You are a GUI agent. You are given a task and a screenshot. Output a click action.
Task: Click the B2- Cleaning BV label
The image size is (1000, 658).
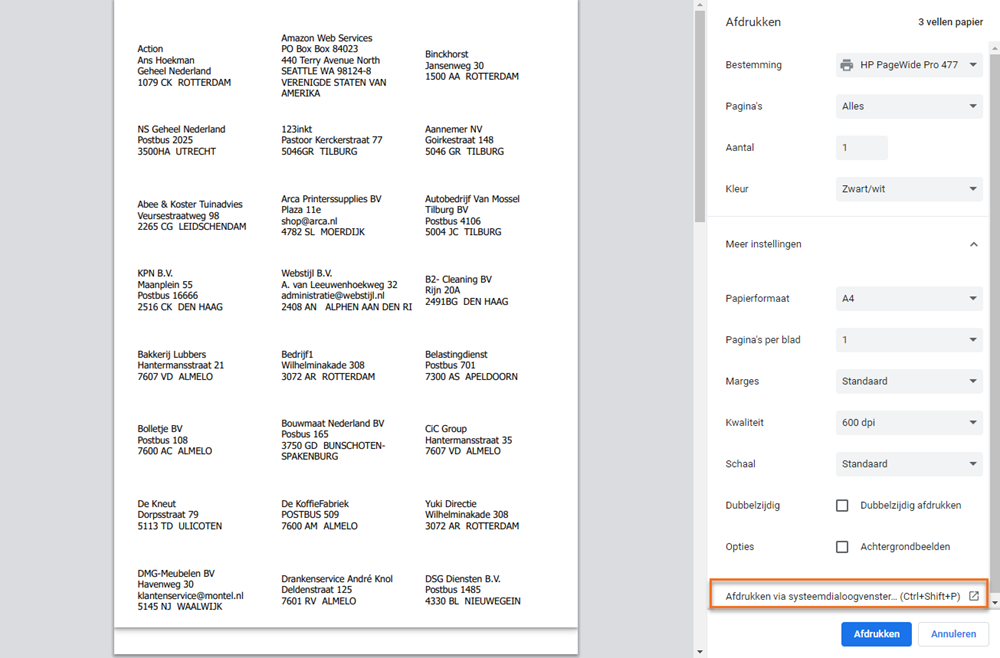click(467, 290)
